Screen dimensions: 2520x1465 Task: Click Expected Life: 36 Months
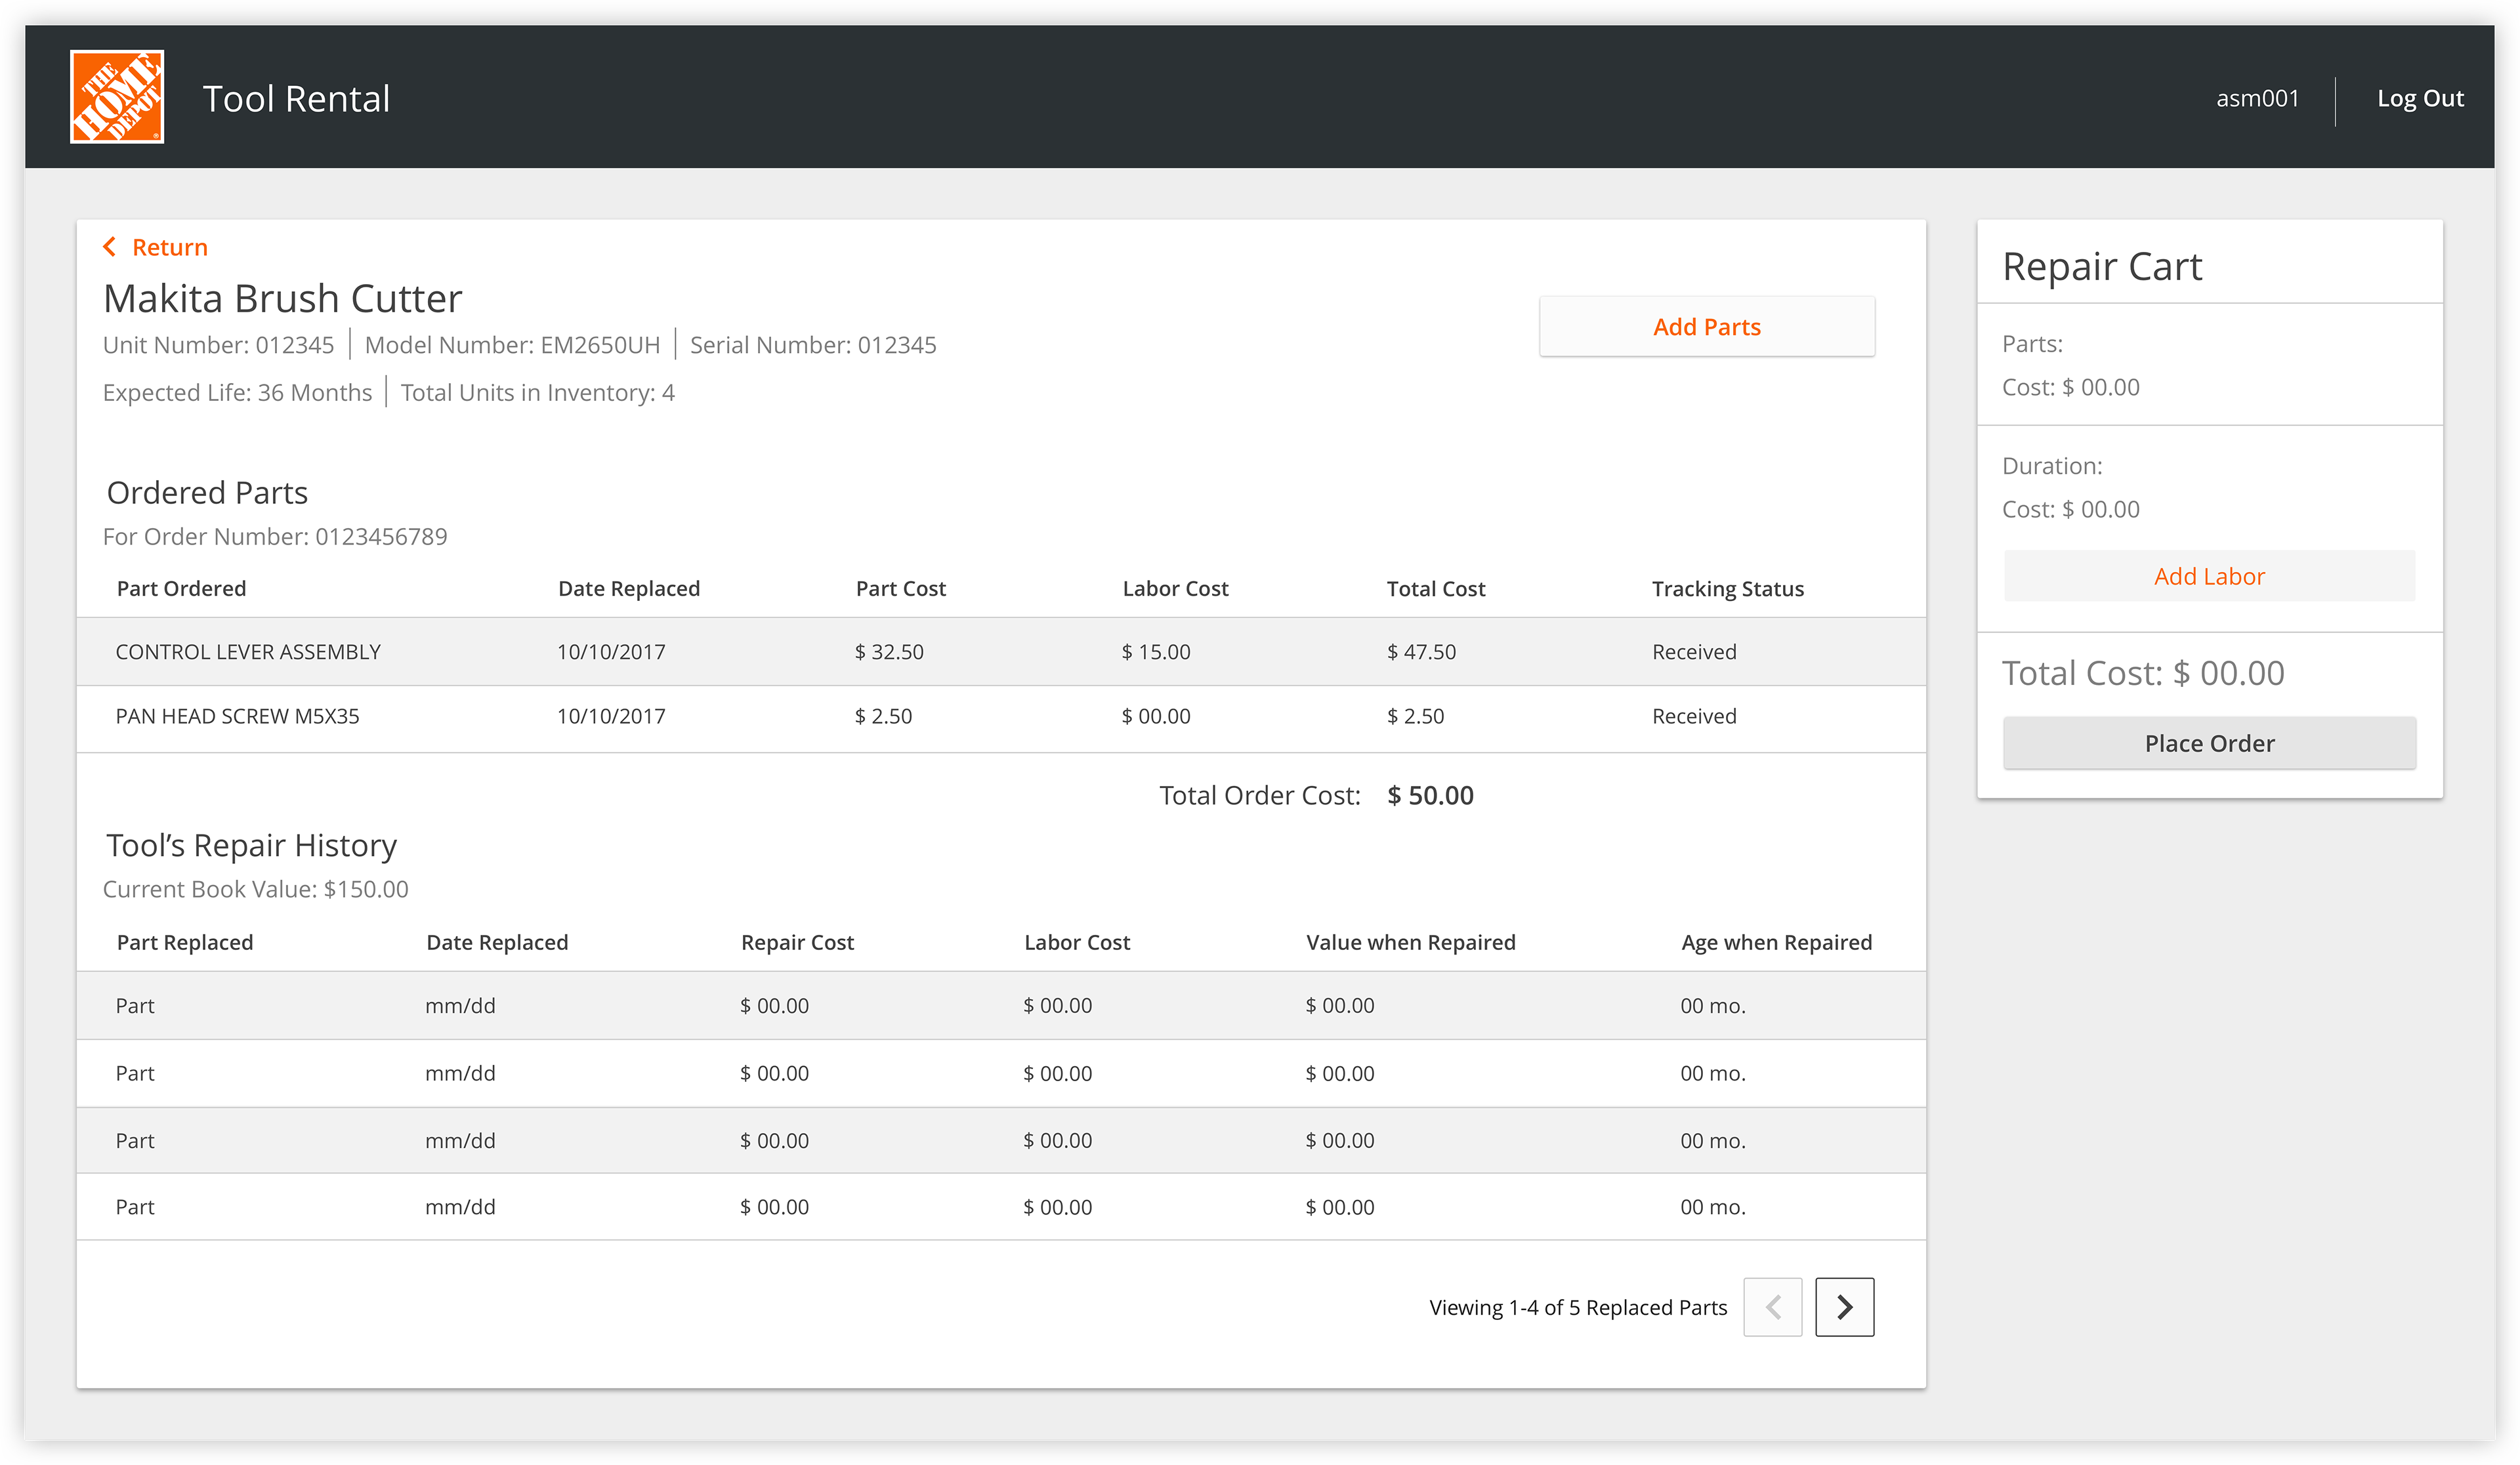(x=237, y=393)
